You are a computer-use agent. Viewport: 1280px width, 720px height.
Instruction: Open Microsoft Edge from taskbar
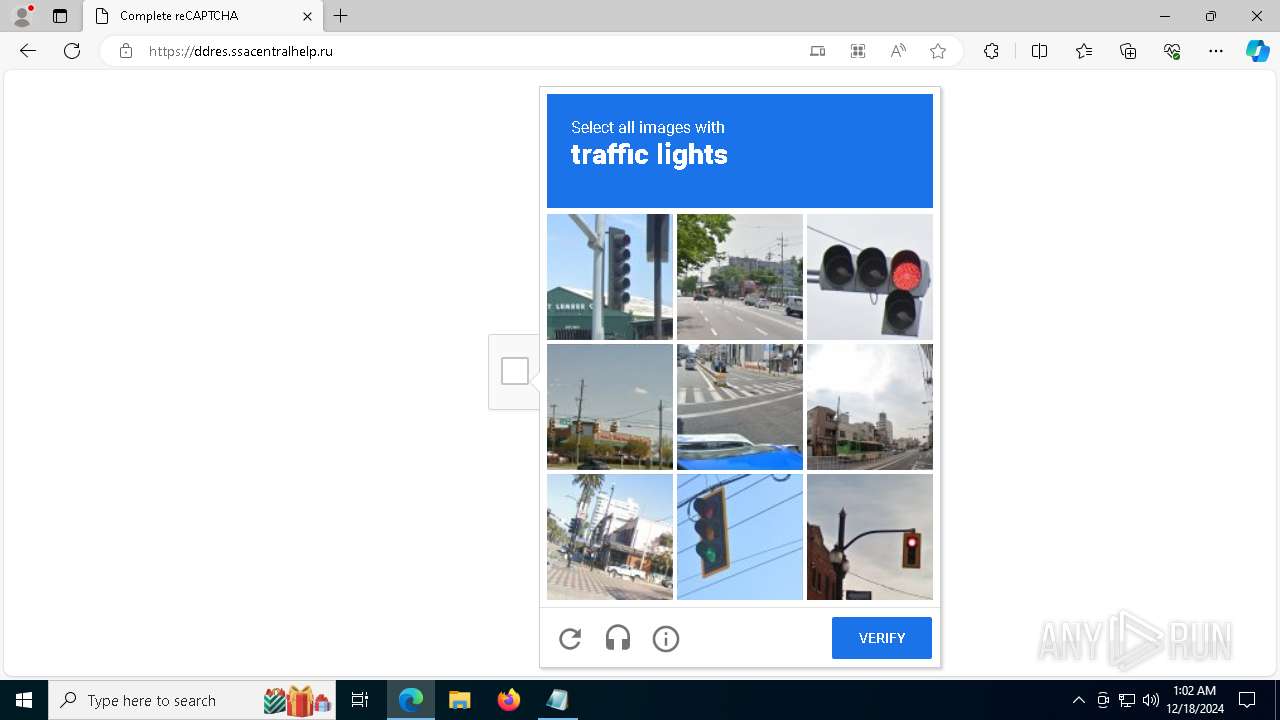[x=411, y=700]
